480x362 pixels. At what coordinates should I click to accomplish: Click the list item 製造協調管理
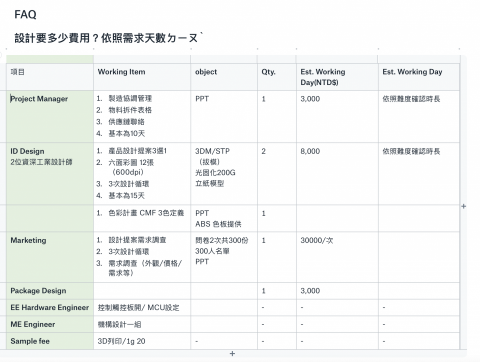(130, 98)
